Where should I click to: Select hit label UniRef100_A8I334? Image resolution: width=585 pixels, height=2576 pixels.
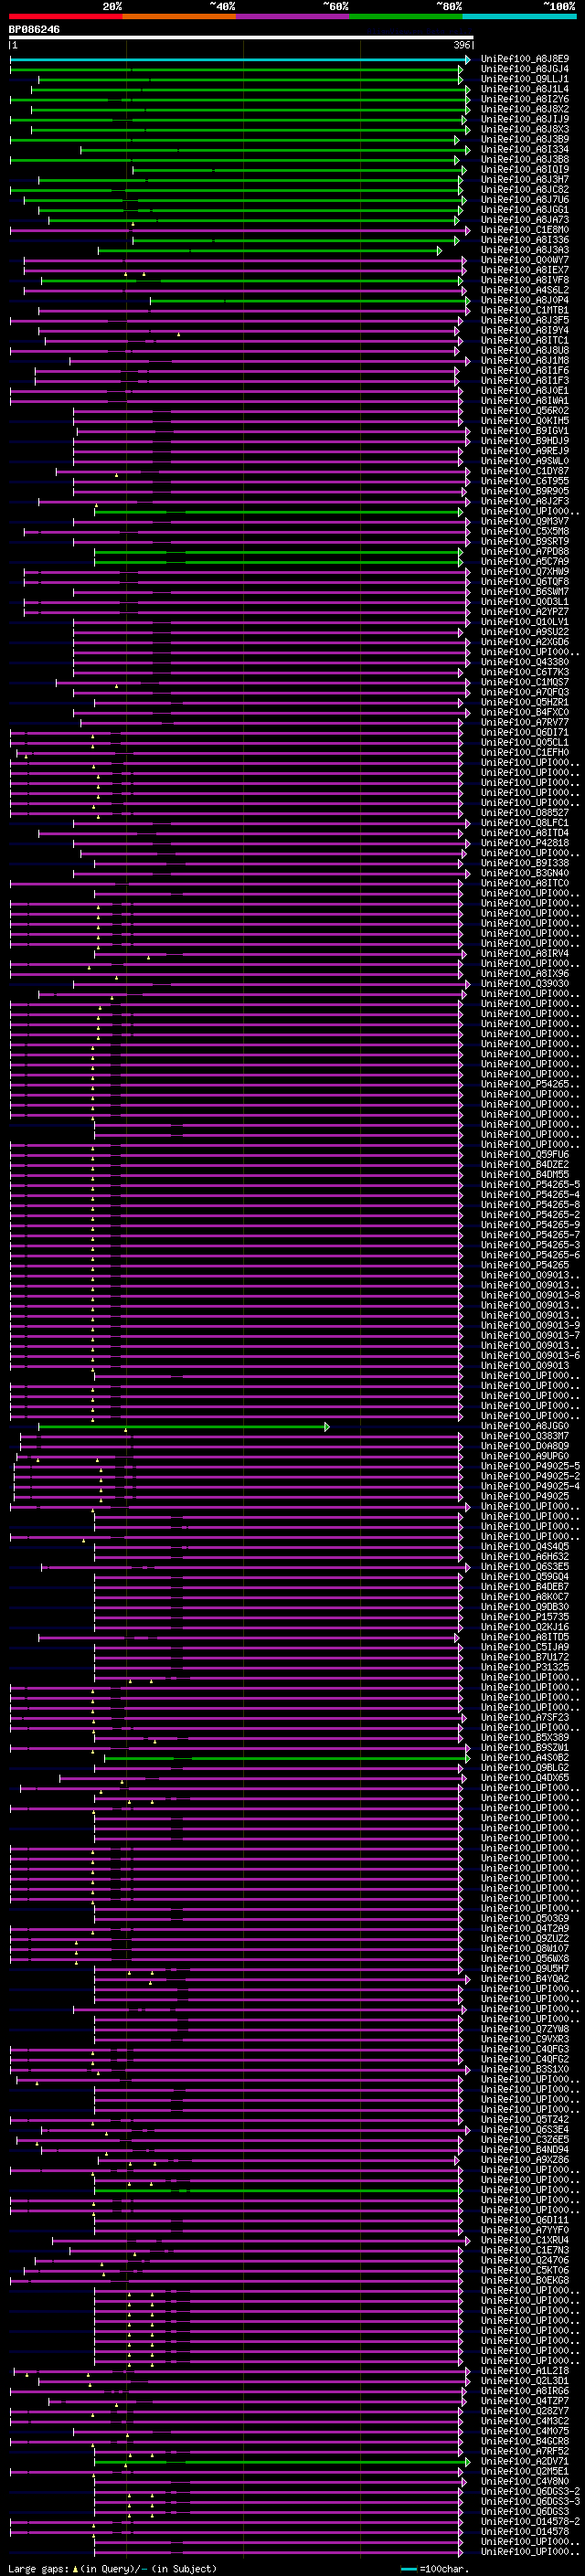525,149
